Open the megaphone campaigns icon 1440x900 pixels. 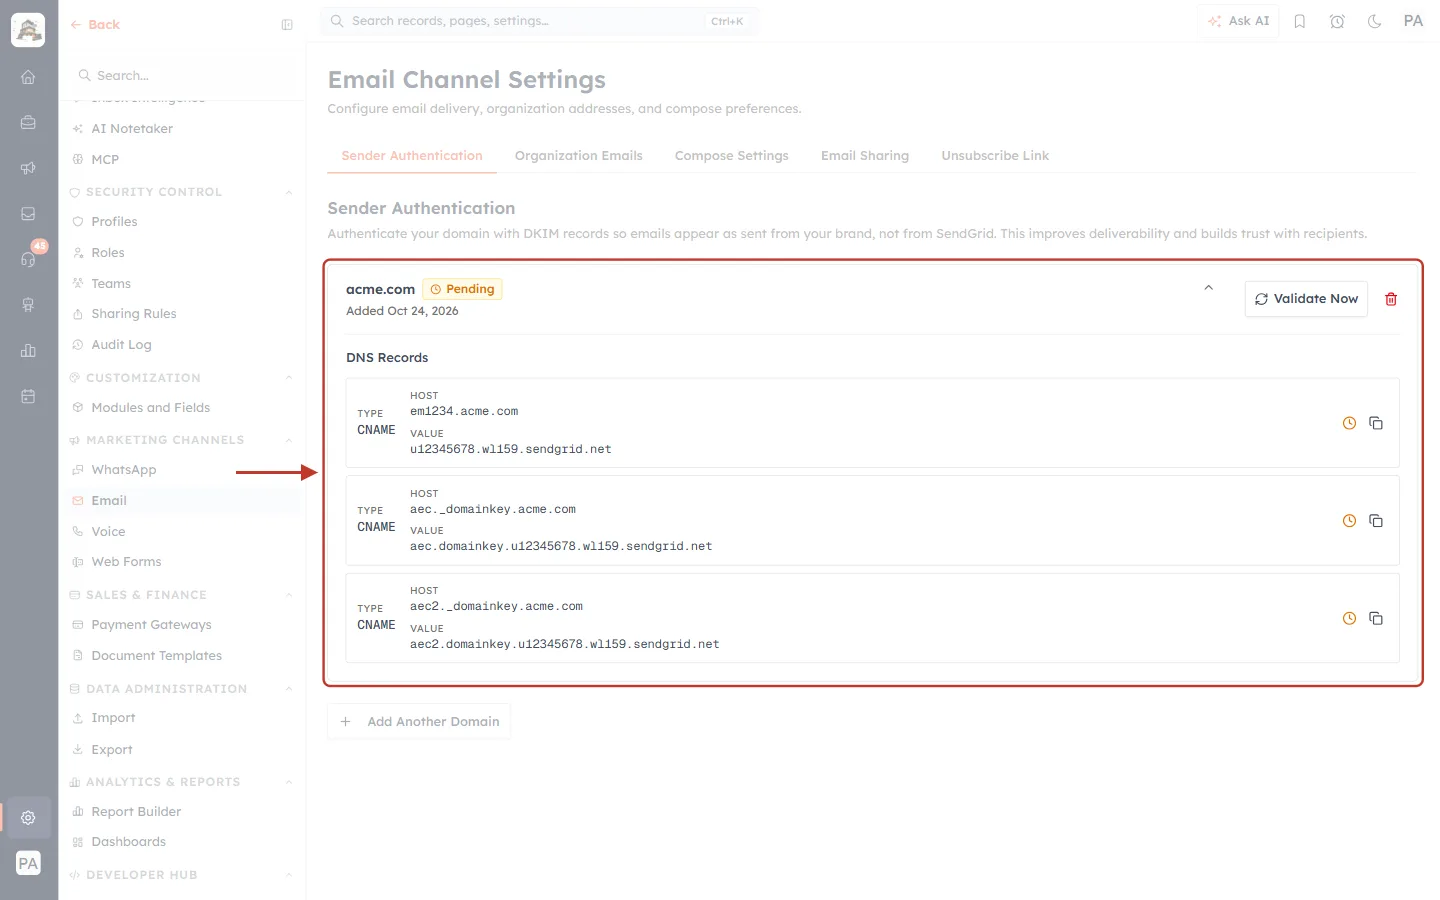28,168
